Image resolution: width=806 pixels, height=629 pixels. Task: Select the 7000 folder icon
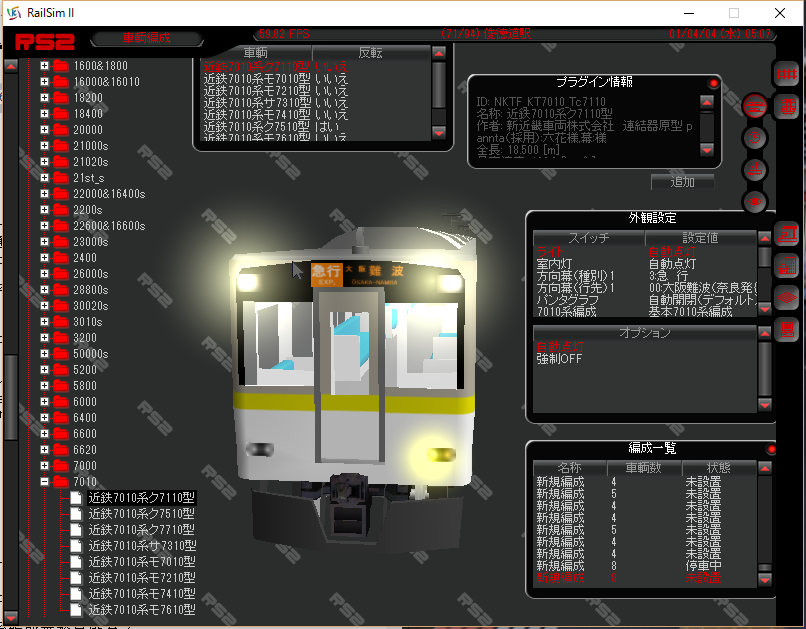pos(61,466)
